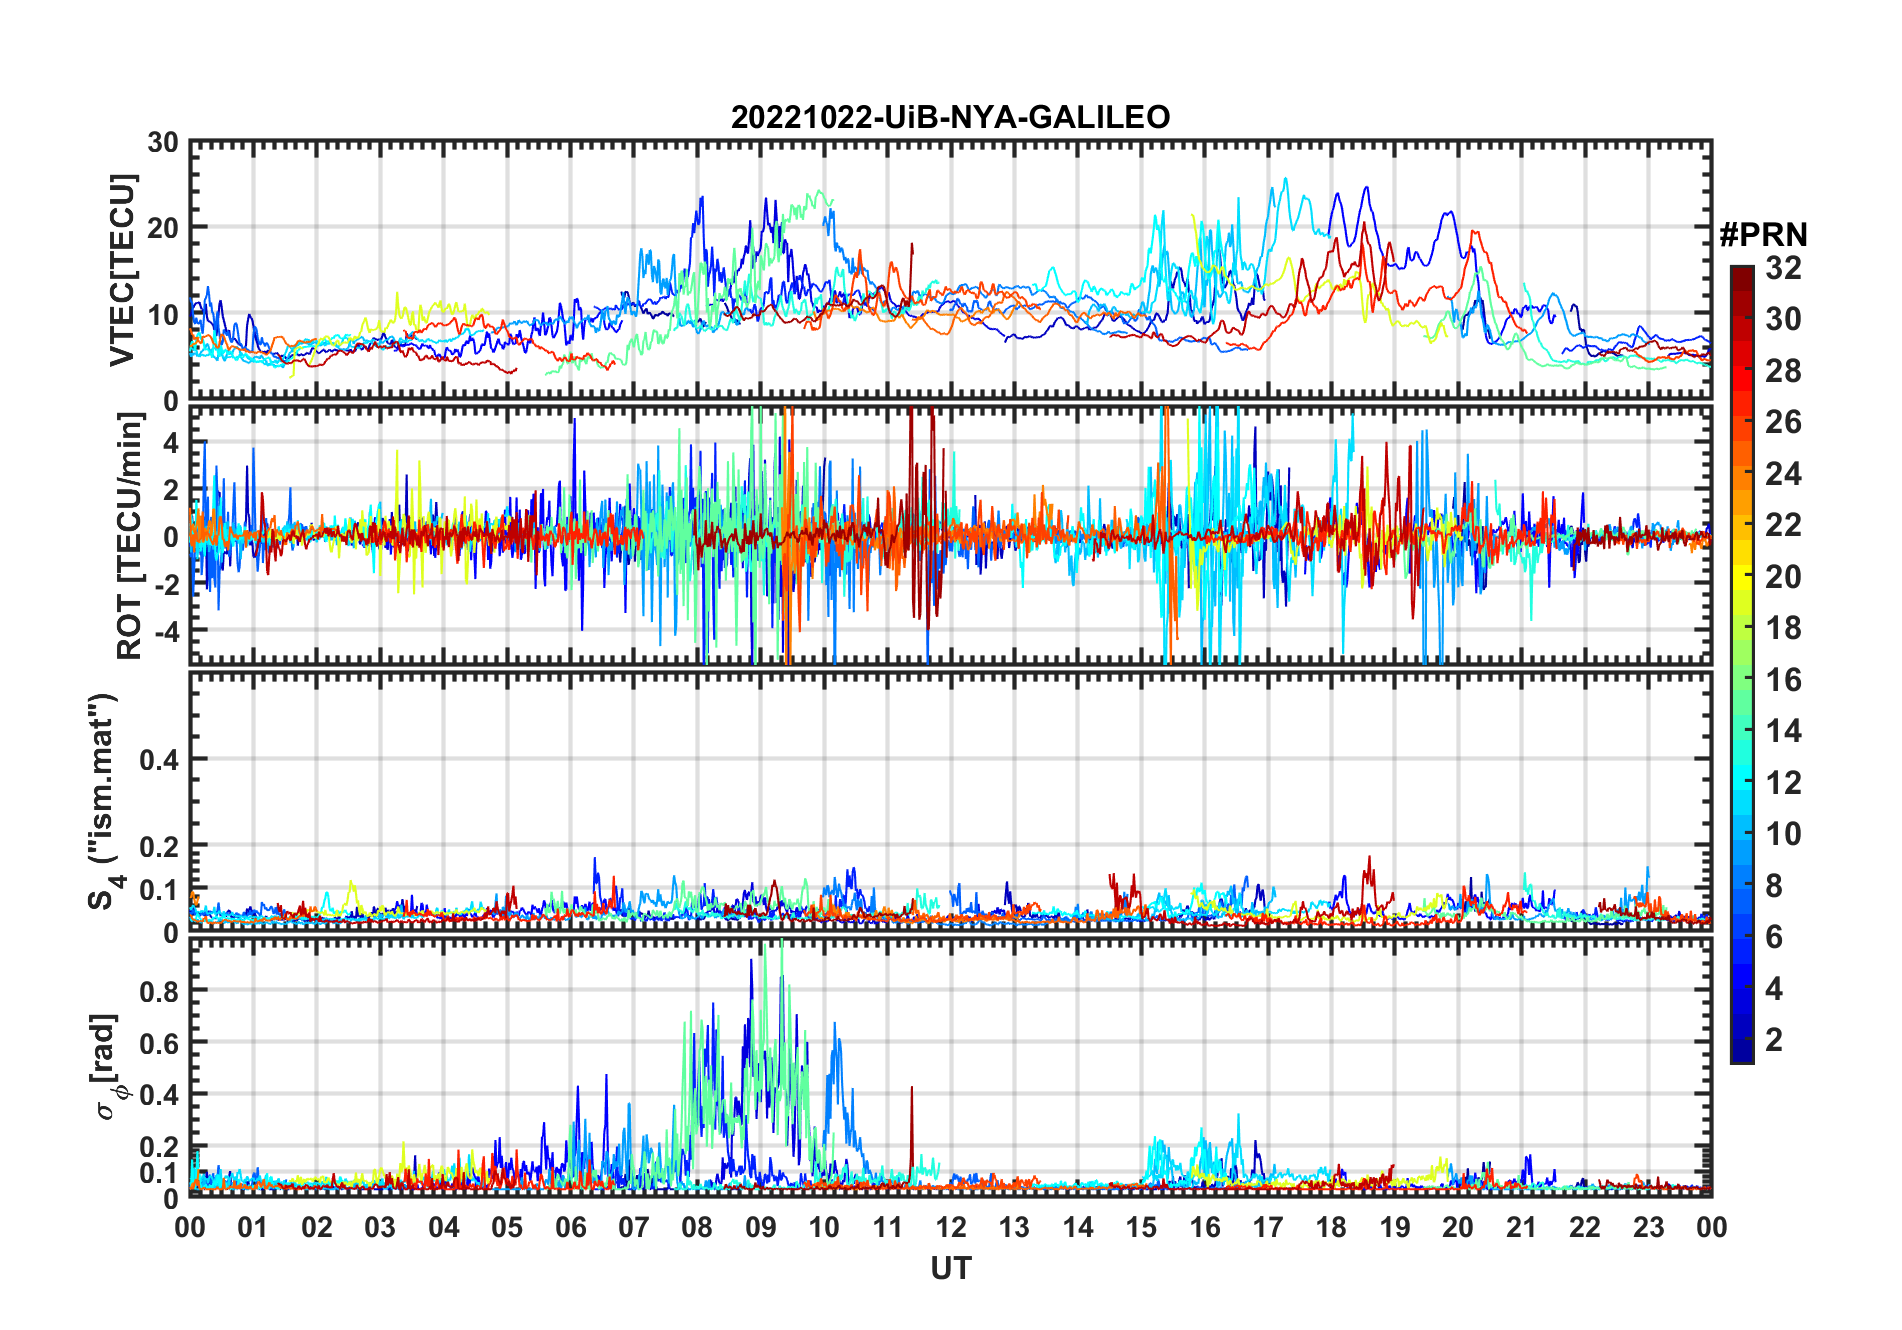Viewport: 1902px width, 1330px height.
Task: Click the #PRN colorbar title
Action: [x=1763, y=235]
